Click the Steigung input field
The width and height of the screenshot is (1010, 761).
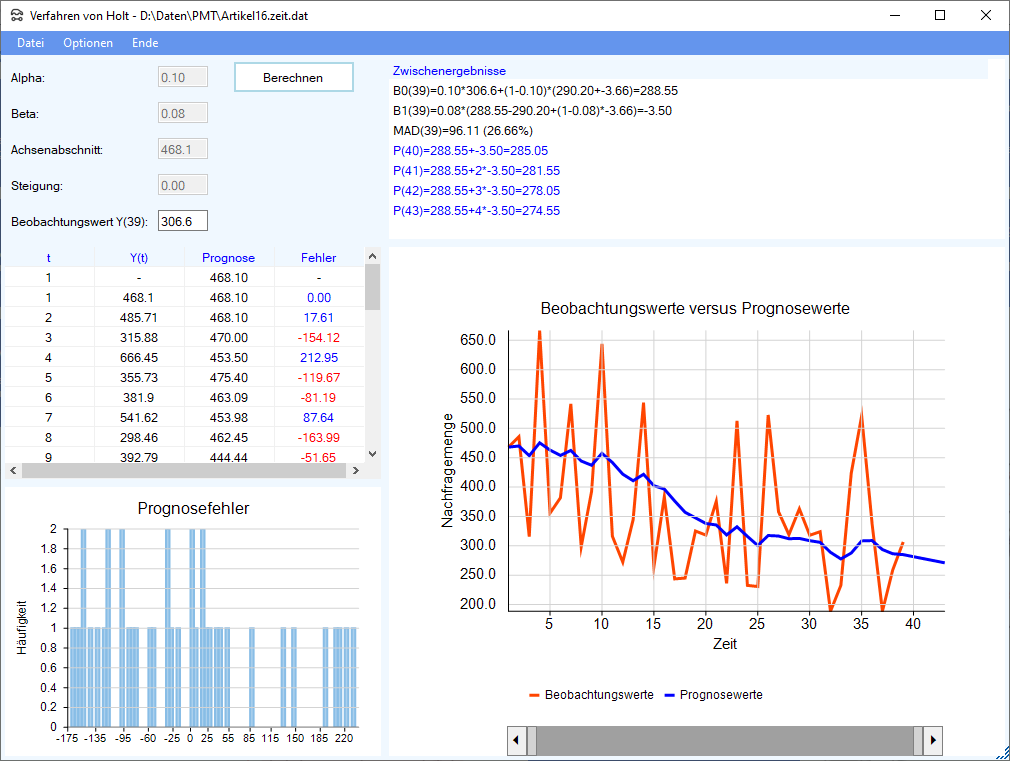(x=183, y=186)
